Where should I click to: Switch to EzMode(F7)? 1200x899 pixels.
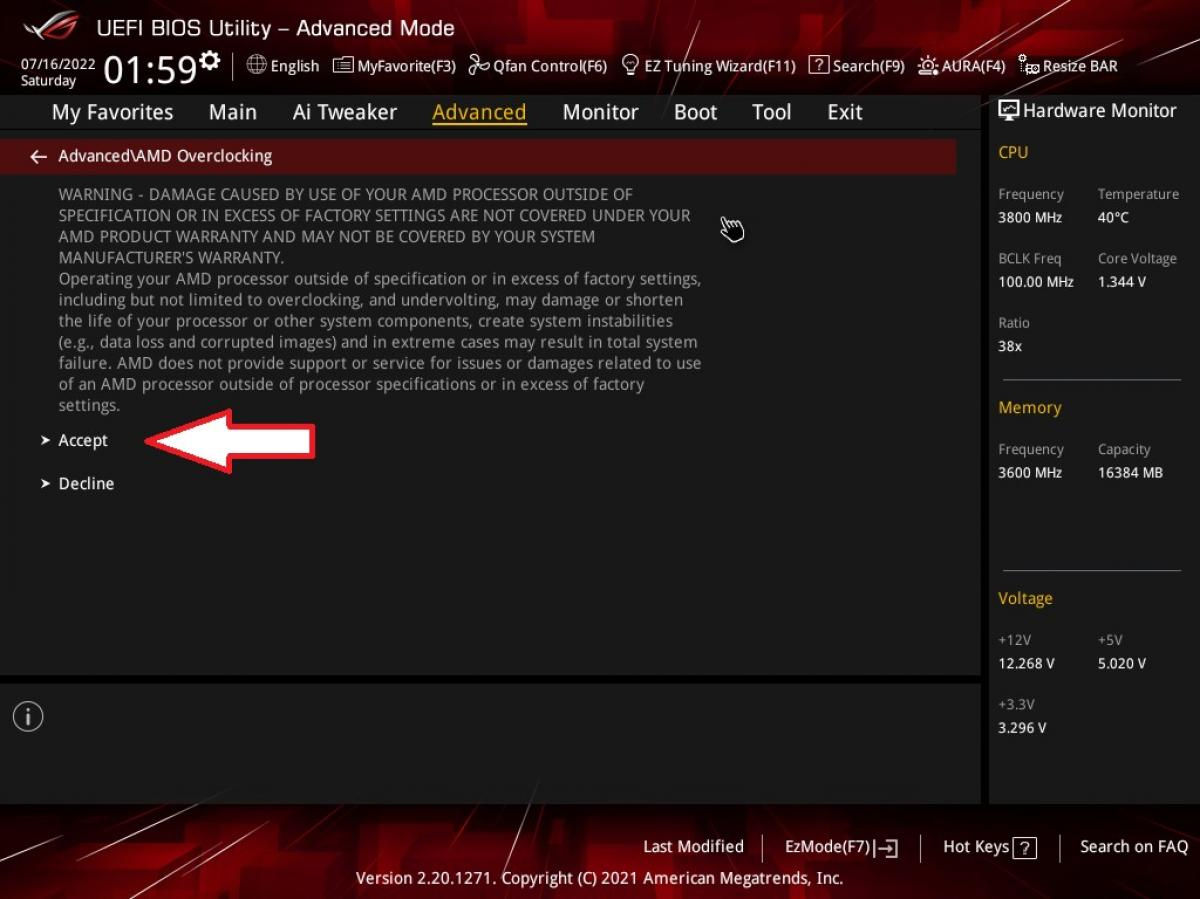pyautogui.click(x=841, y=847)
